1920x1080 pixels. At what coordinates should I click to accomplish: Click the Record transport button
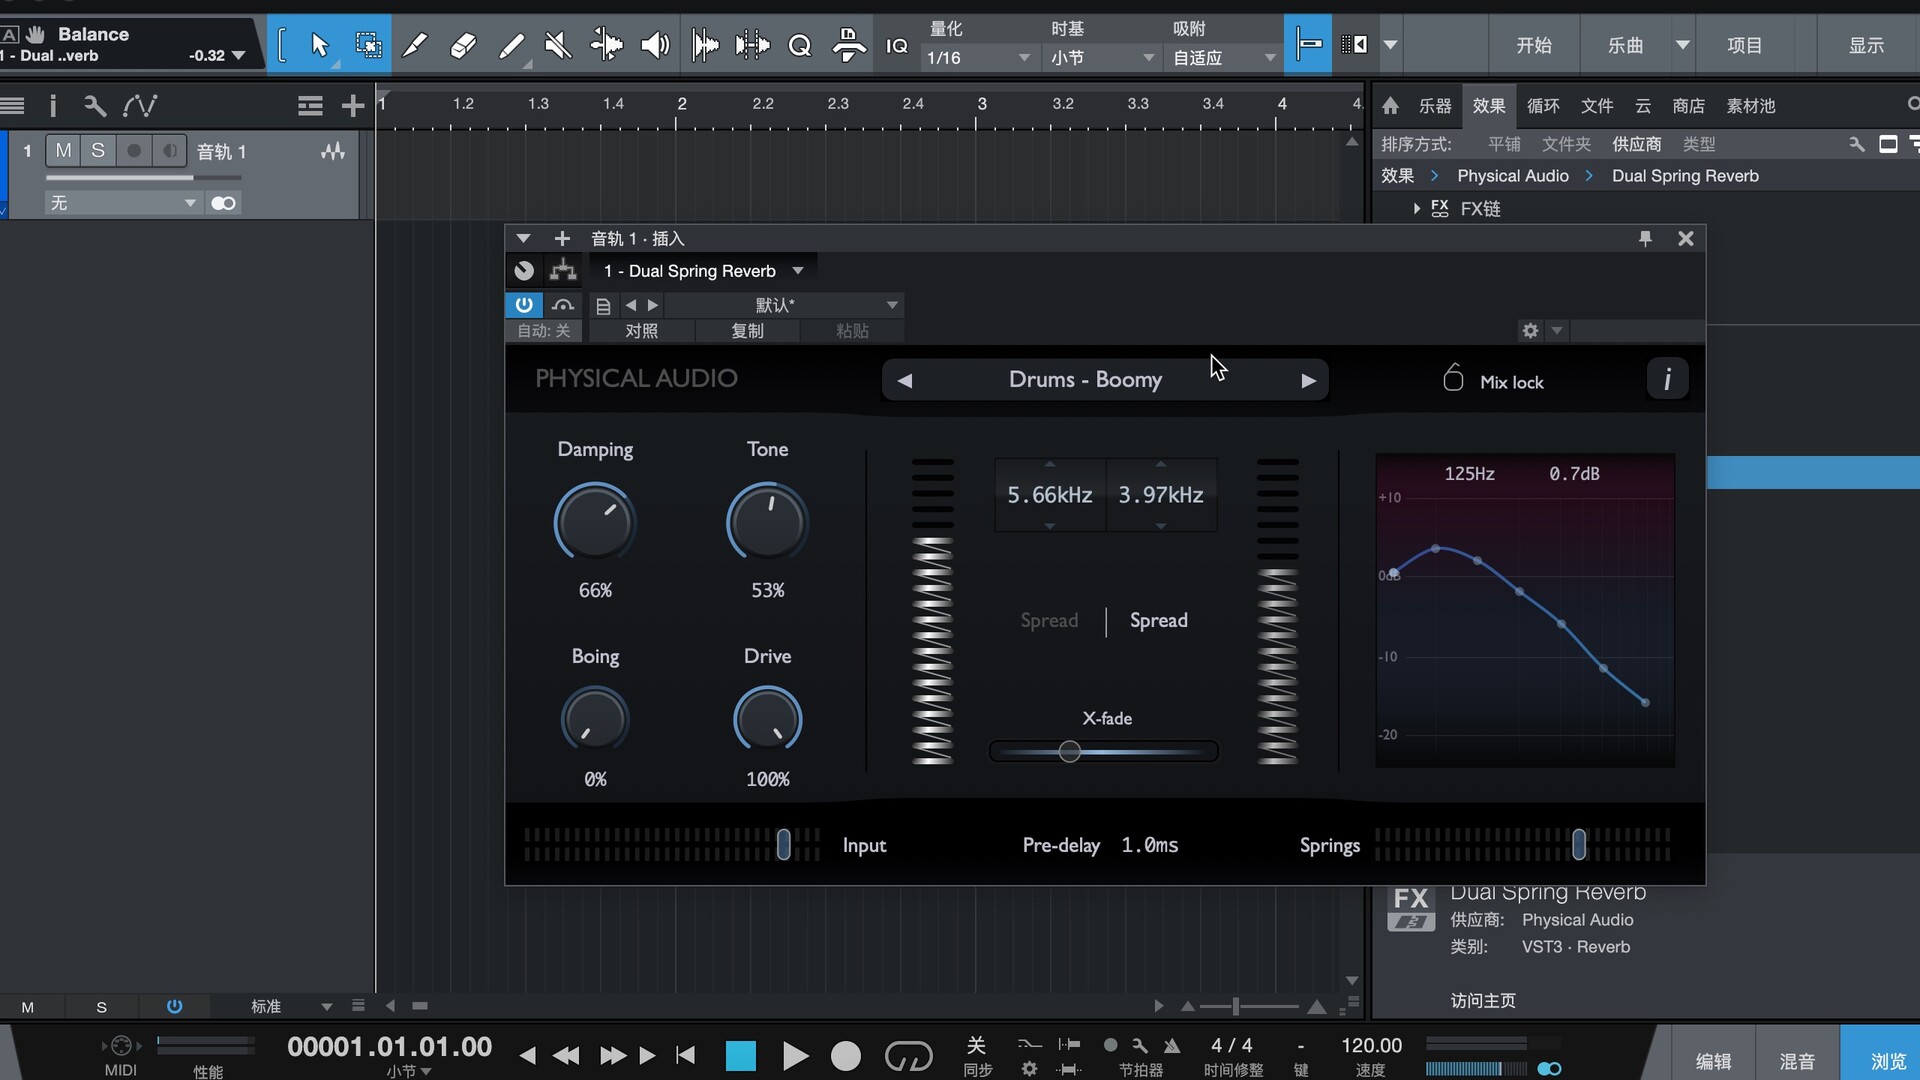846,1055
